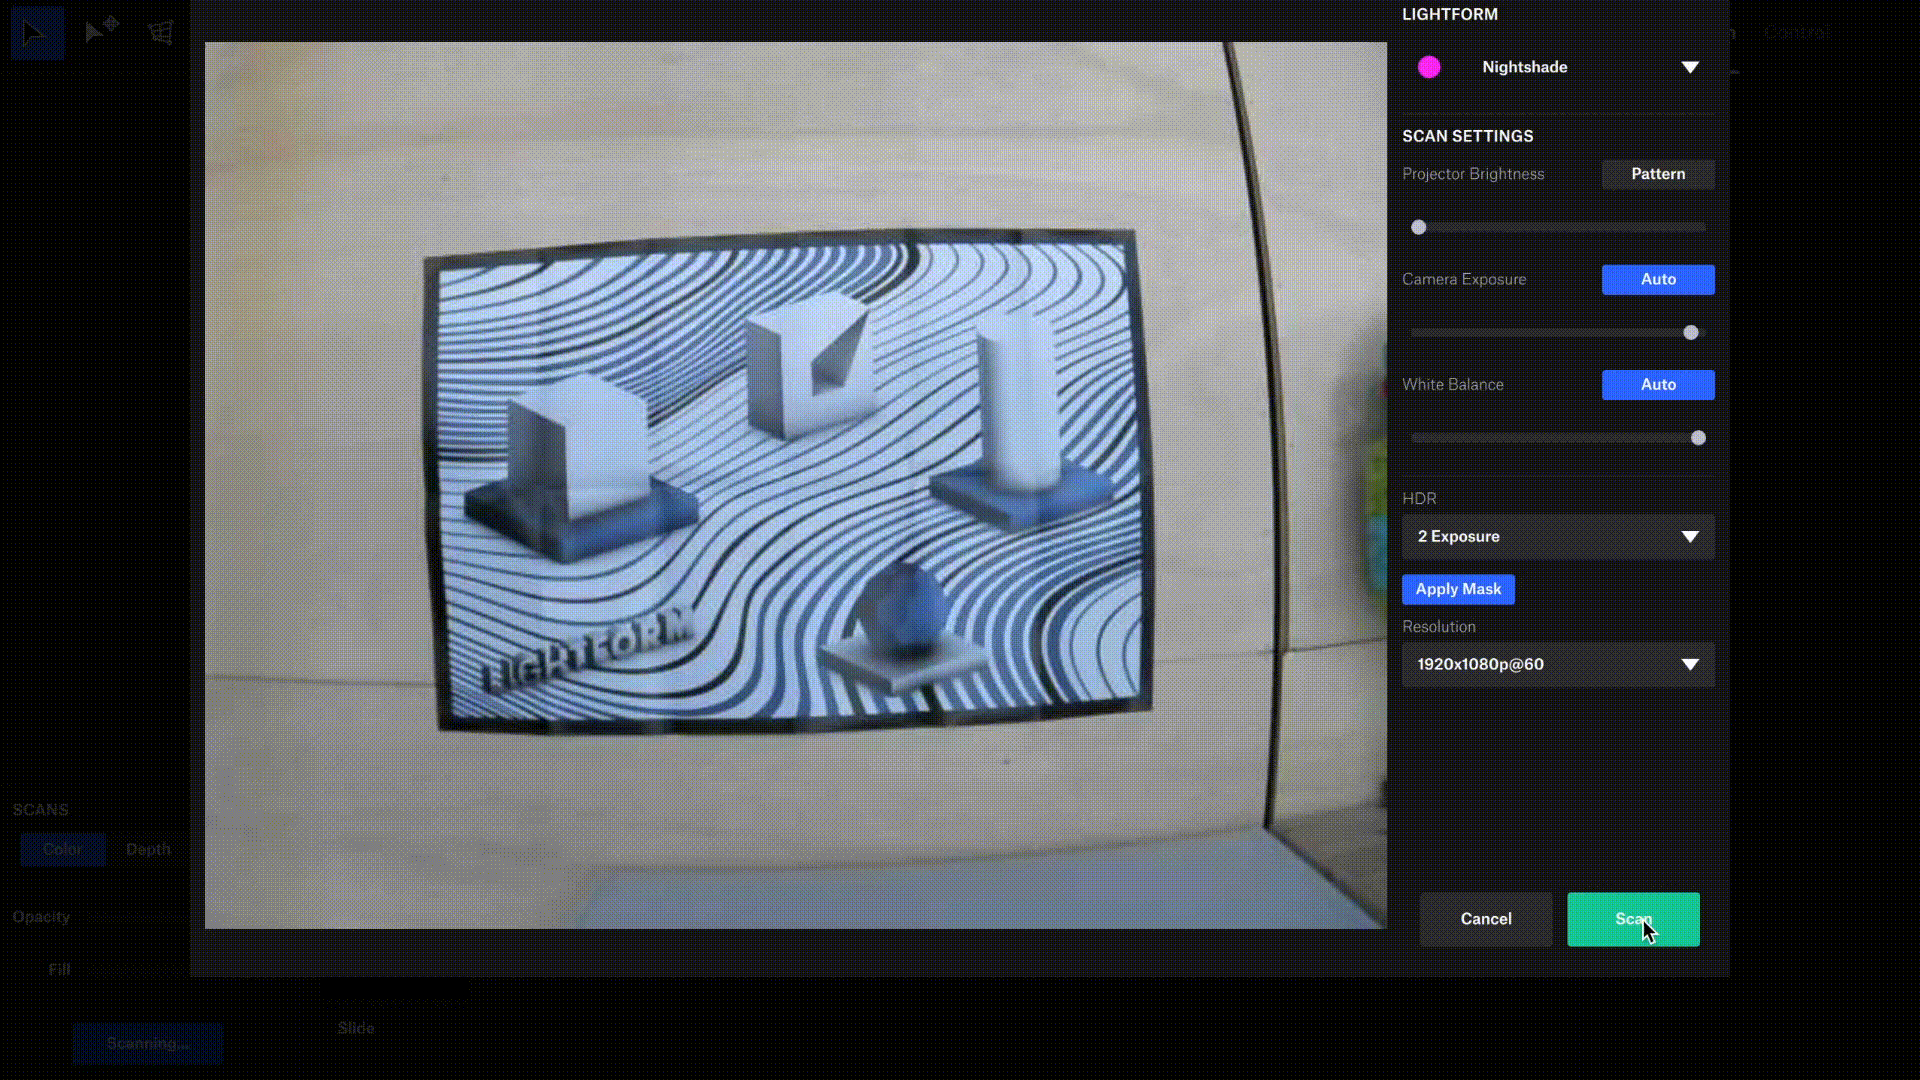
Task: Select the warp mesh tool
Action: point(161,32)
